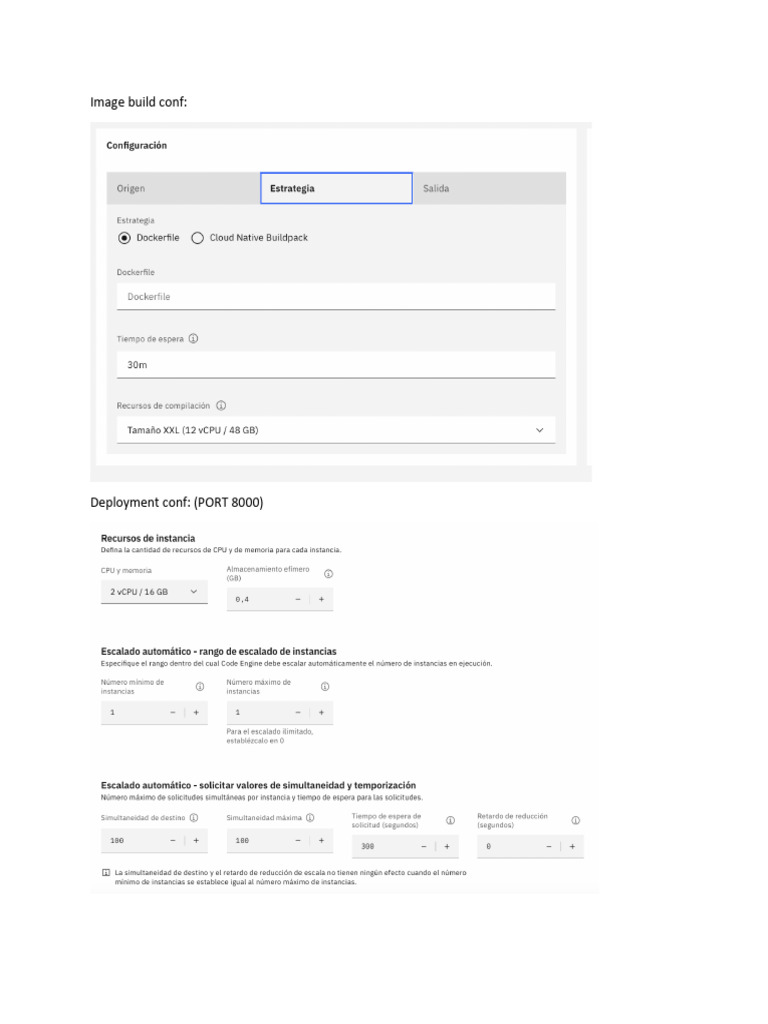This screenshot has width=768, height=1024.
Task: Click info icon next to Tiempo de espera
Action: click(x=193, y=339)
